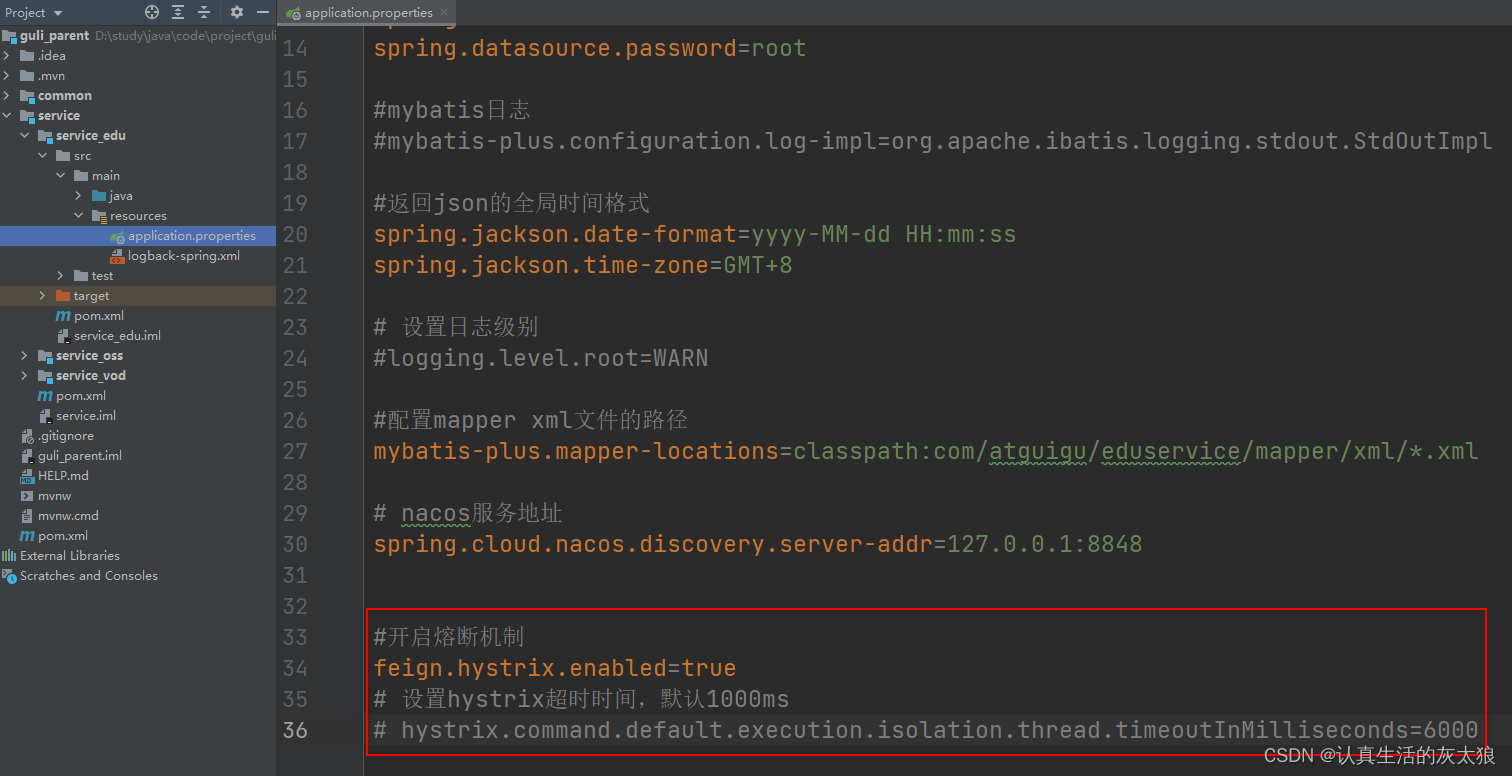Click 'feign.hystrix.enabled=true' line

(x=555, y=668)
